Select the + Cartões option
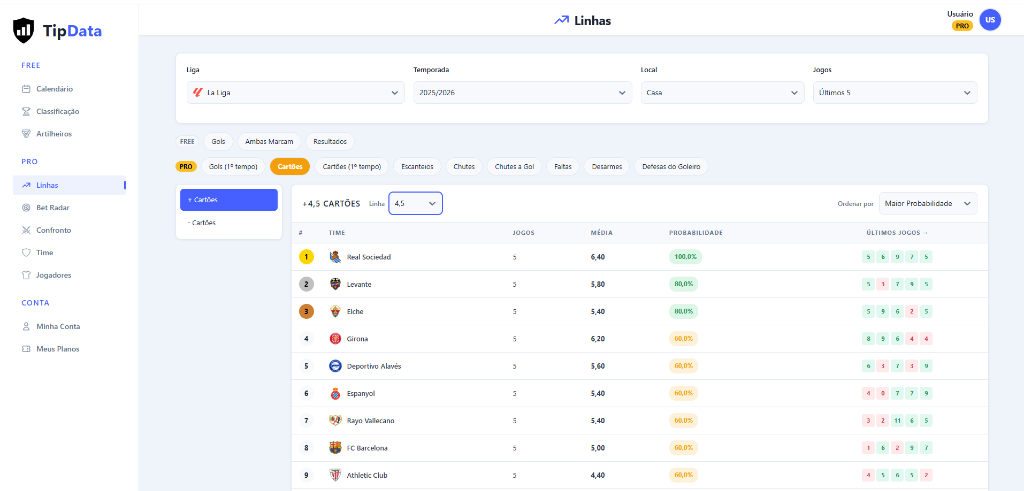Image resolution: width=1024 pixels, height=491 pixels. pyautogui.click(x=229, y=200)
